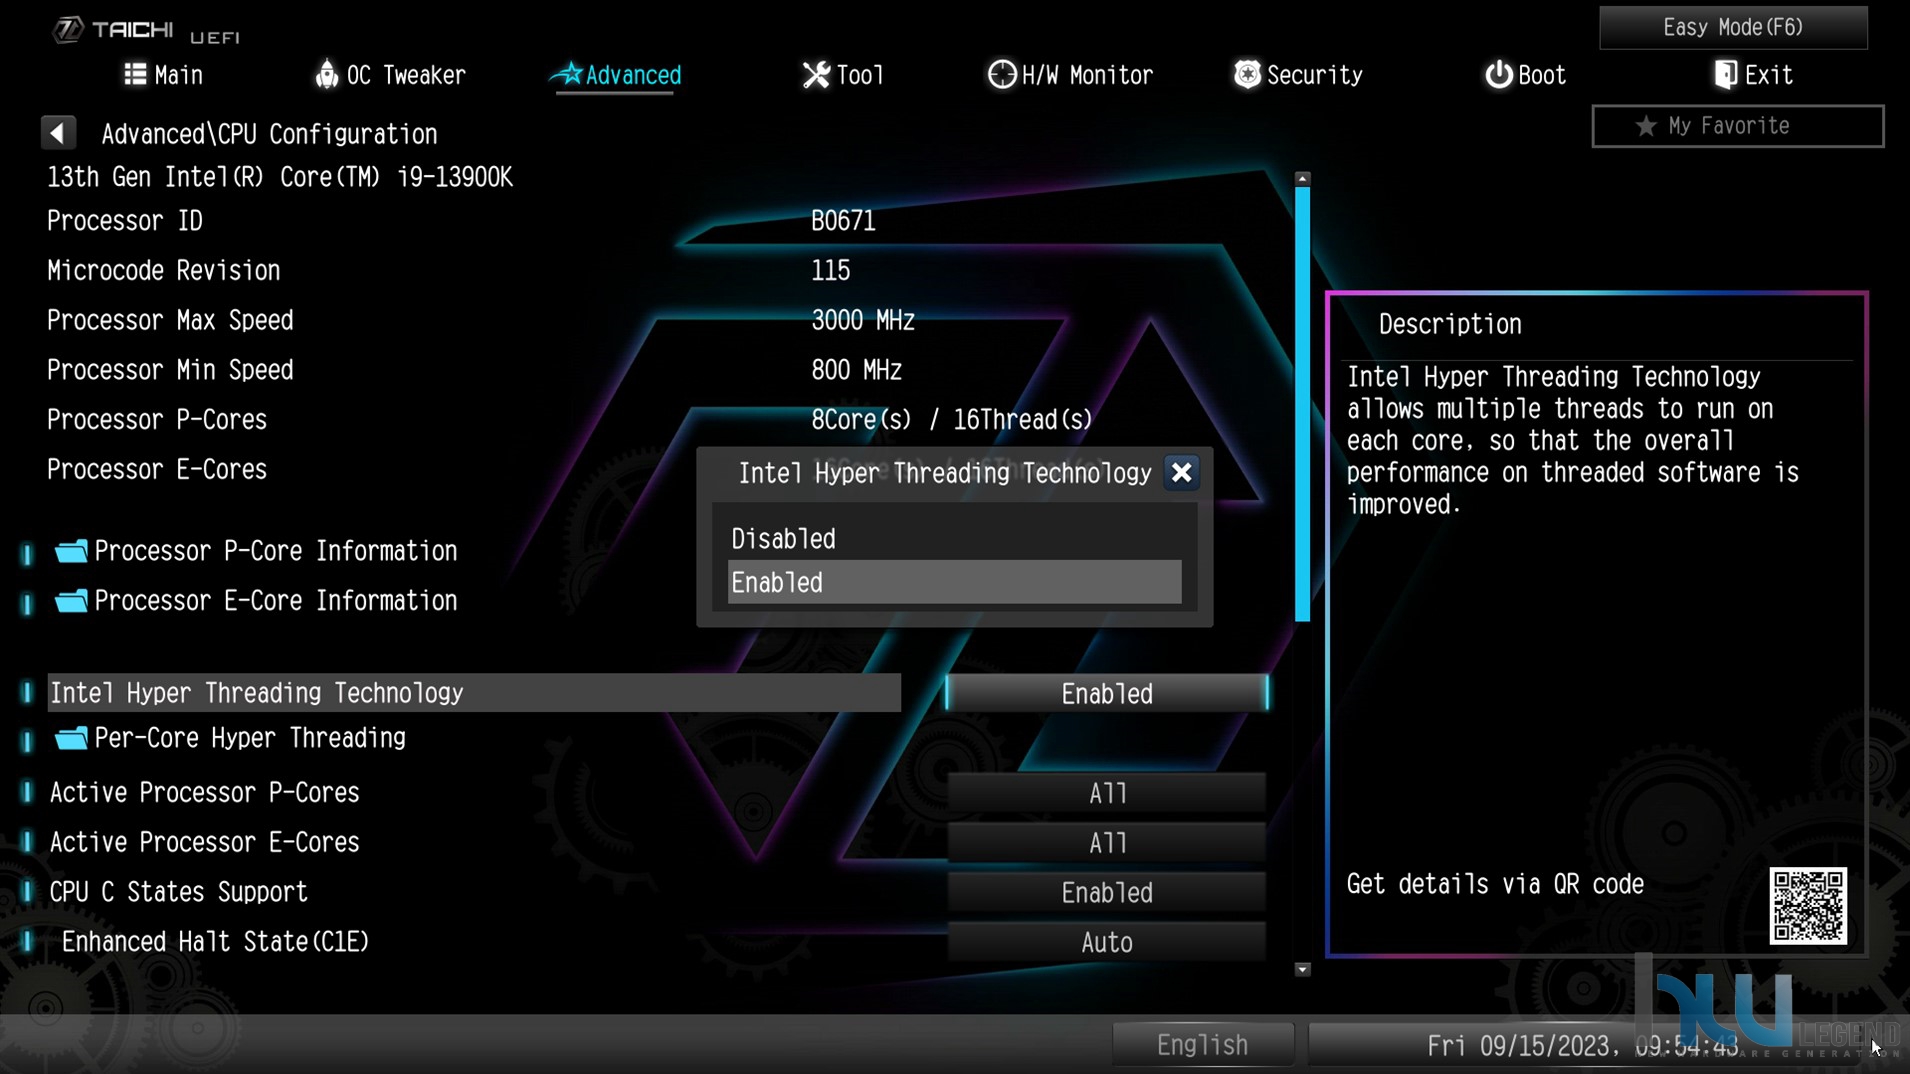This screenshot has height=1074, width=1910.
Task: Click the Advanced\CPU Configuration breadcrumb text
Action: pos(269,134)
